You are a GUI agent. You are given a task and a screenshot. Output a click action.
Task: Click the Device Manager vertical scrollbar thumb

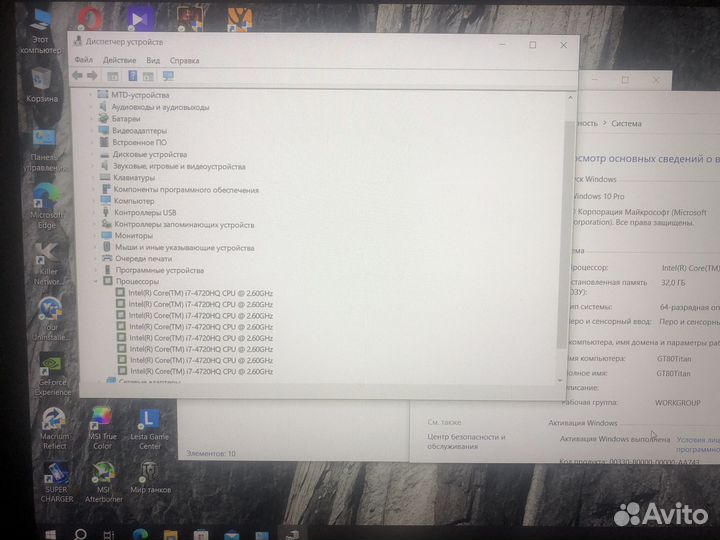point(566,234)
